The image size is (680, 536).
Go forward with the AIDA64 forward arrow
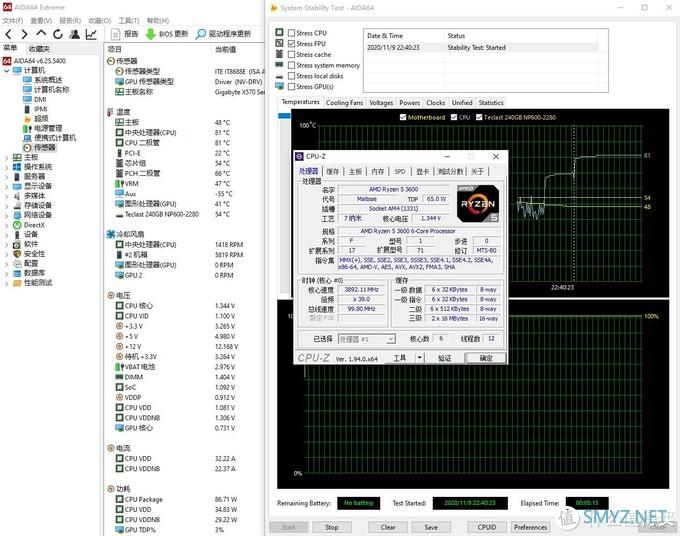(x=24, y=34)
